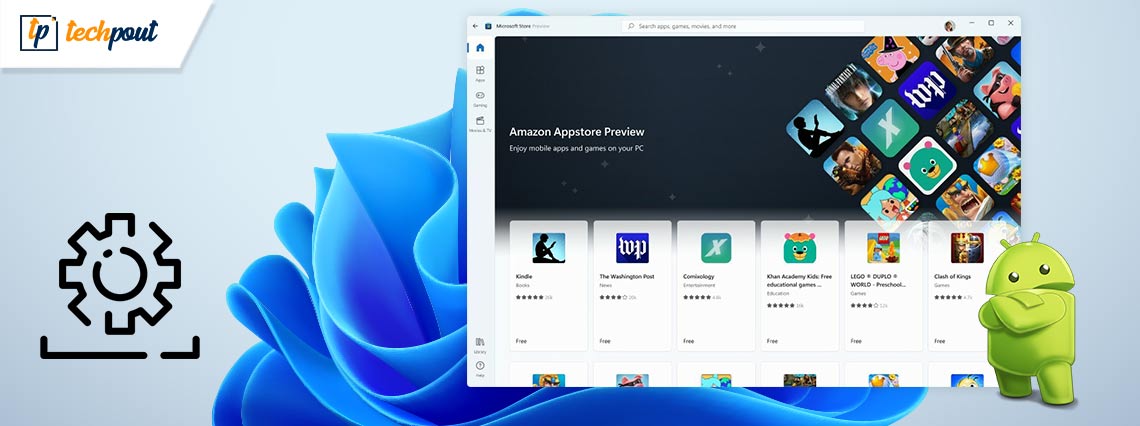Open the Library in sidebar
Image resolution: width=1140 pixels, height=426 pixels.
[480, 343]
